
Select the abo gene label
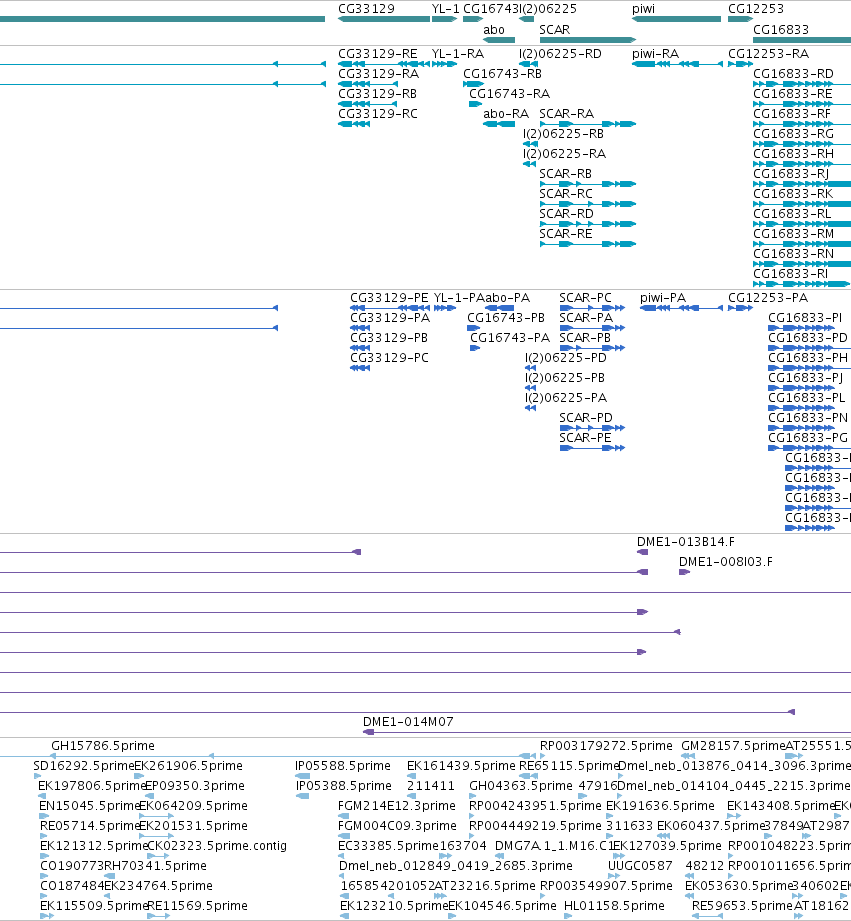pyautogui.click(x=494, y=29)
